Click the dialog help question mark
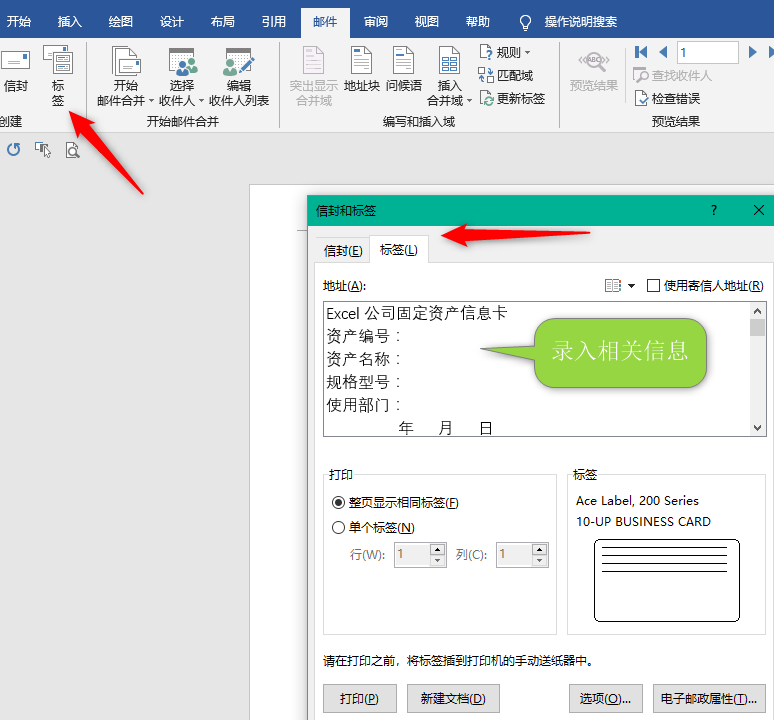 click(x=714, y=211)
